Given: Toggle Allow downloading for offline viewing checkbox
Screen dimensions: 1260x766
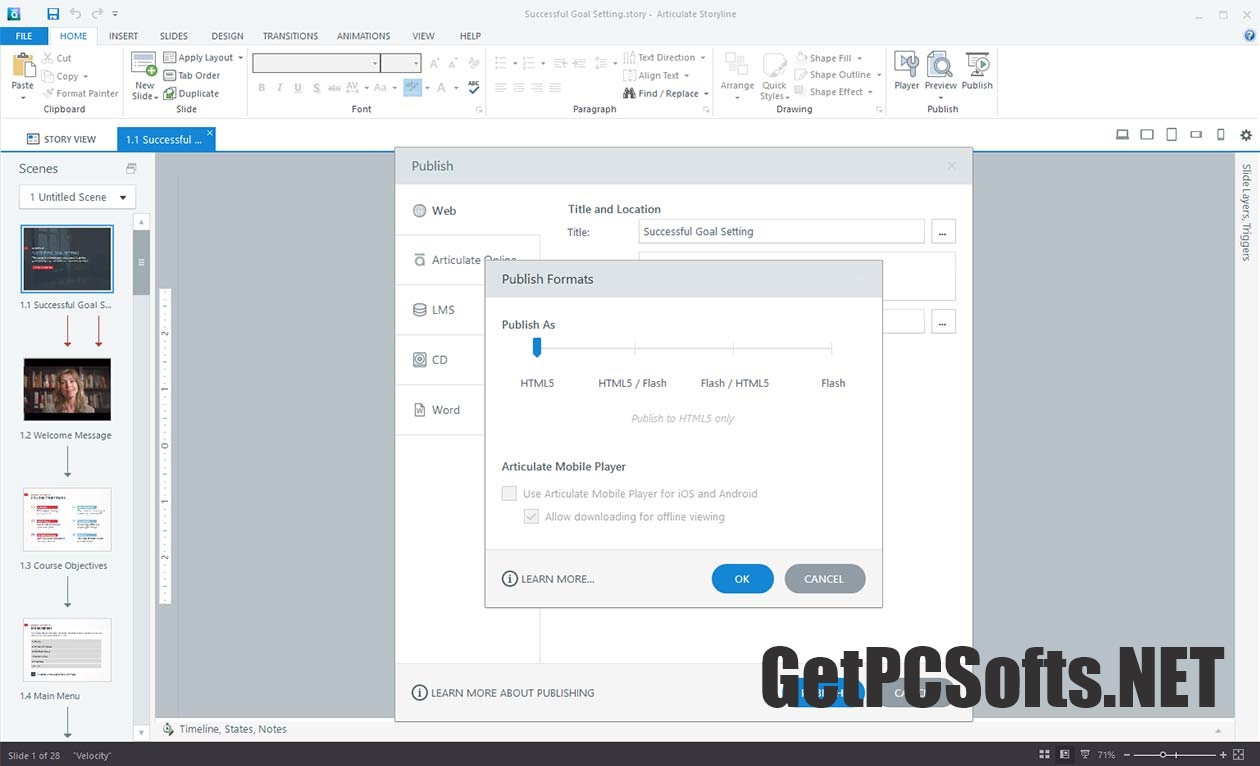Looking at the screenshot, I should pyautogui.click(x=532, y=517).
